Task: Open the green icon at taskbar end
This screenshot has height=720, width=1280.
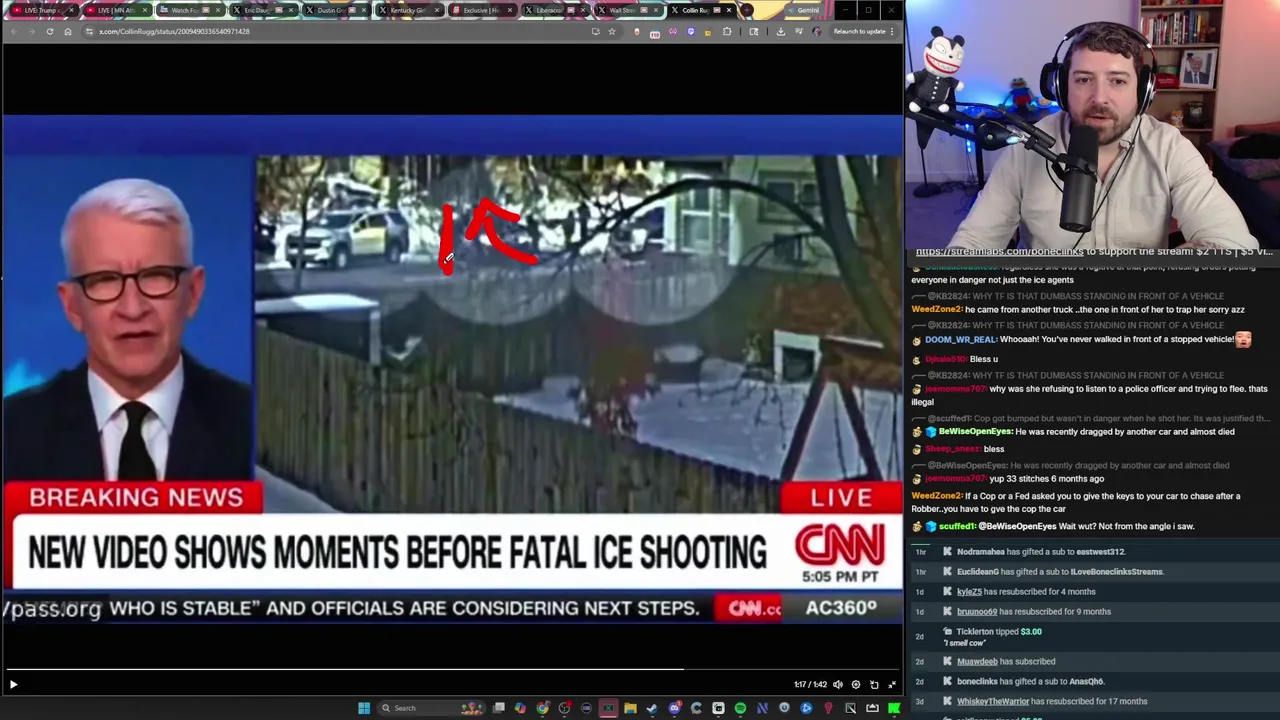Action: click(x=894, y=708)
